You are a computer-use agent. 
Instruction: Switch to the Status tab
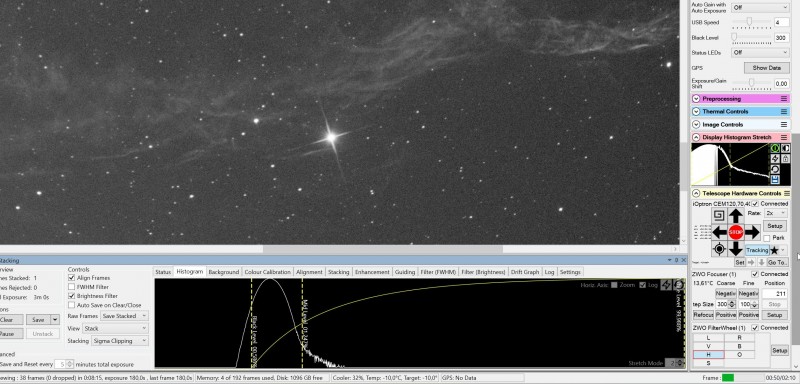pos(163,272)
